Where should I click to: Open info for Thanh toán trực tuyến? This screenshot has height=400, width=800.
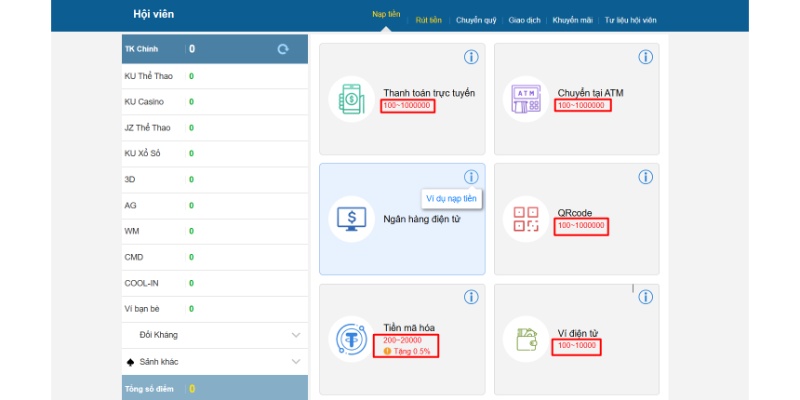coord(471,57)
